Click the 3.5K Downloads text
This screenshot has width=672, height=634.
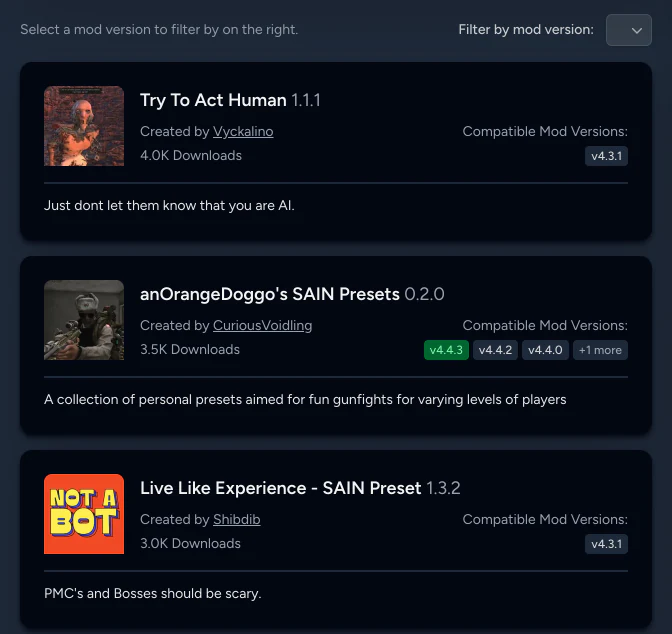pos(190,349)
